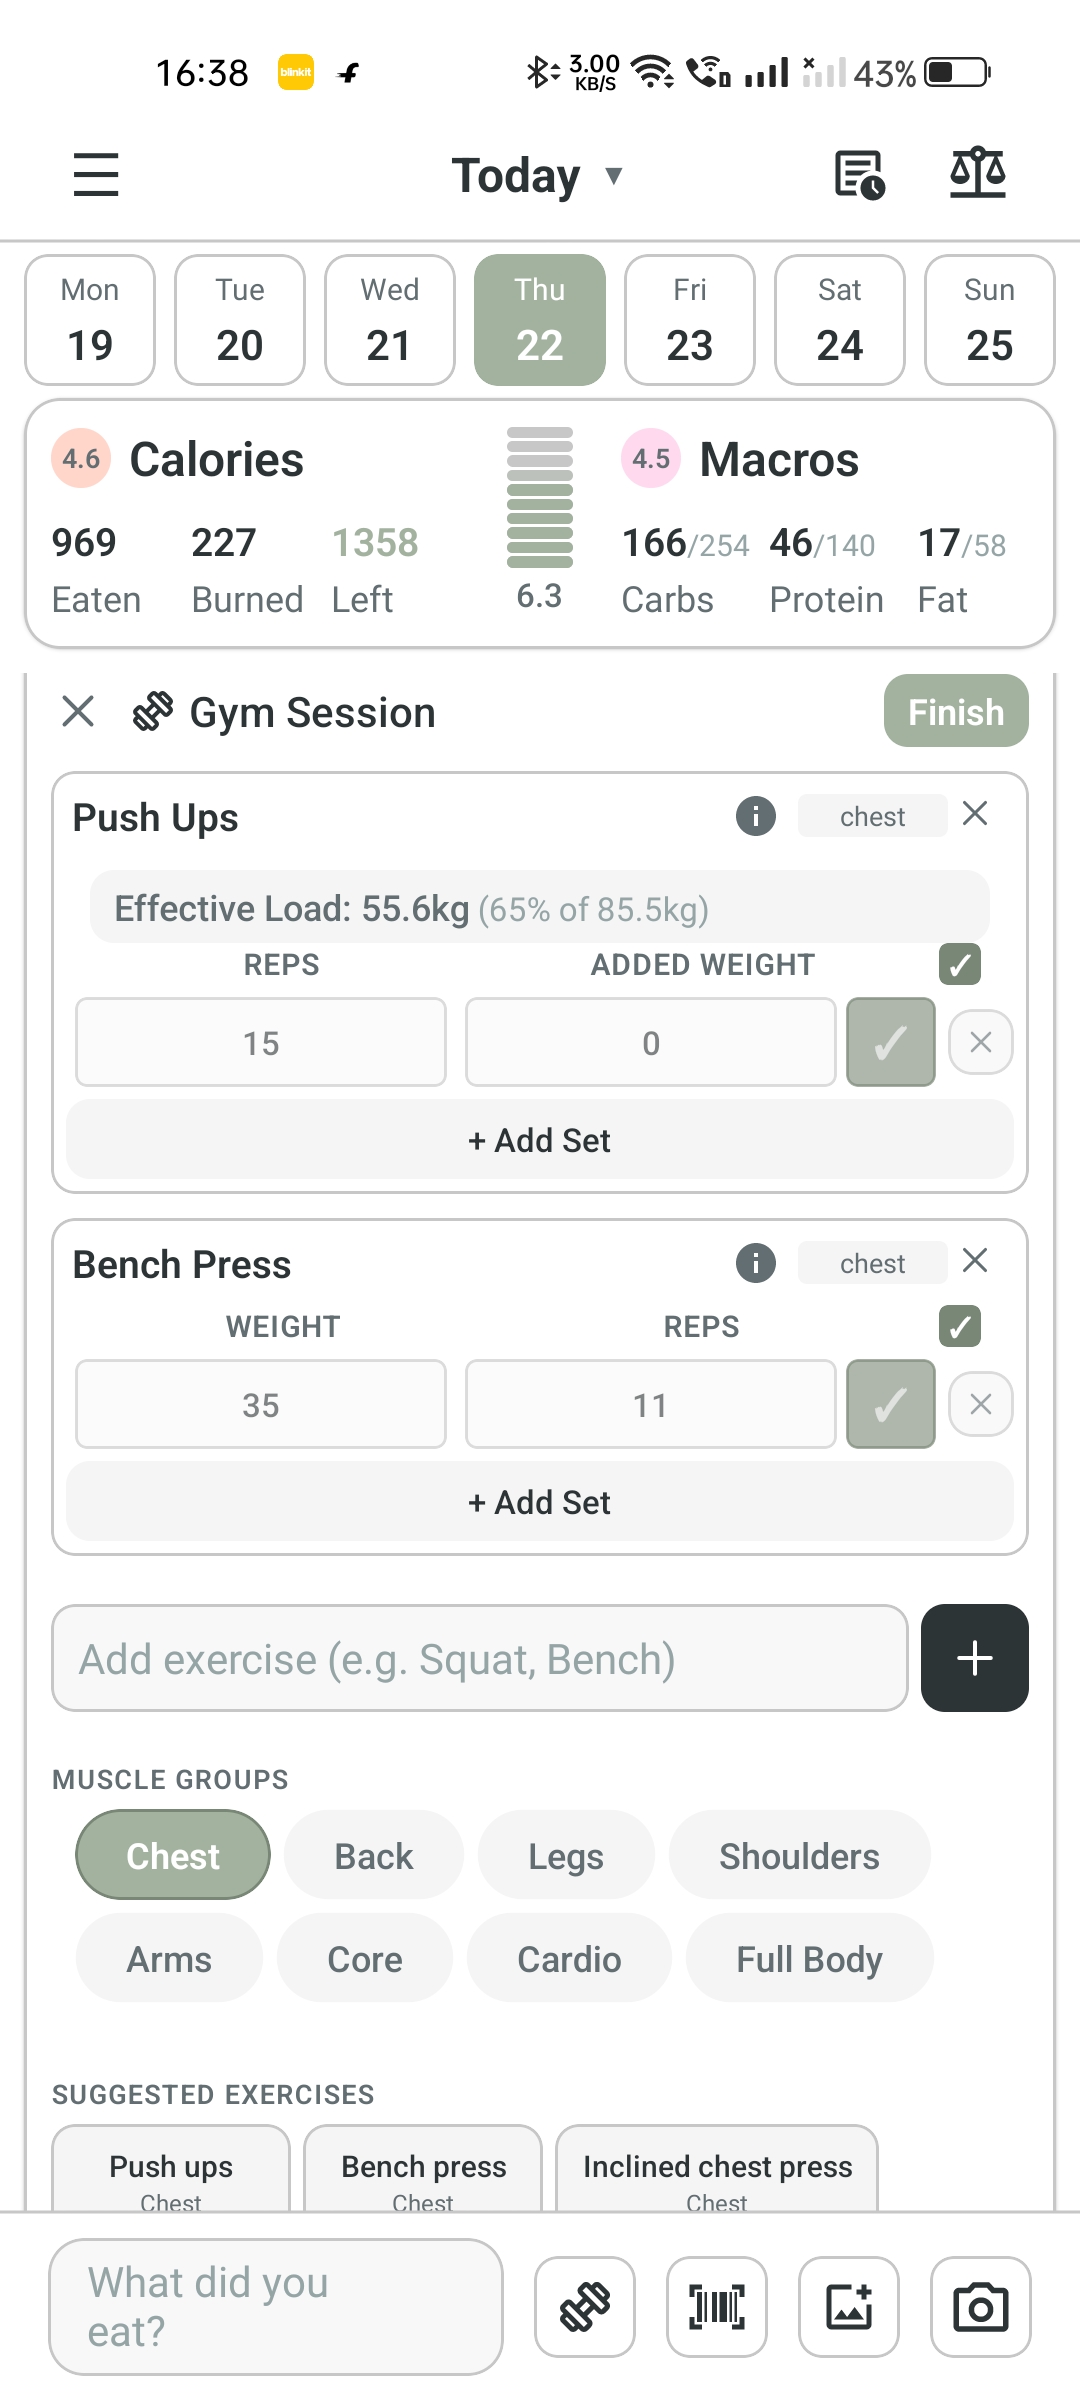
Task: Finish the Gym Session
Action: point(954,711)
